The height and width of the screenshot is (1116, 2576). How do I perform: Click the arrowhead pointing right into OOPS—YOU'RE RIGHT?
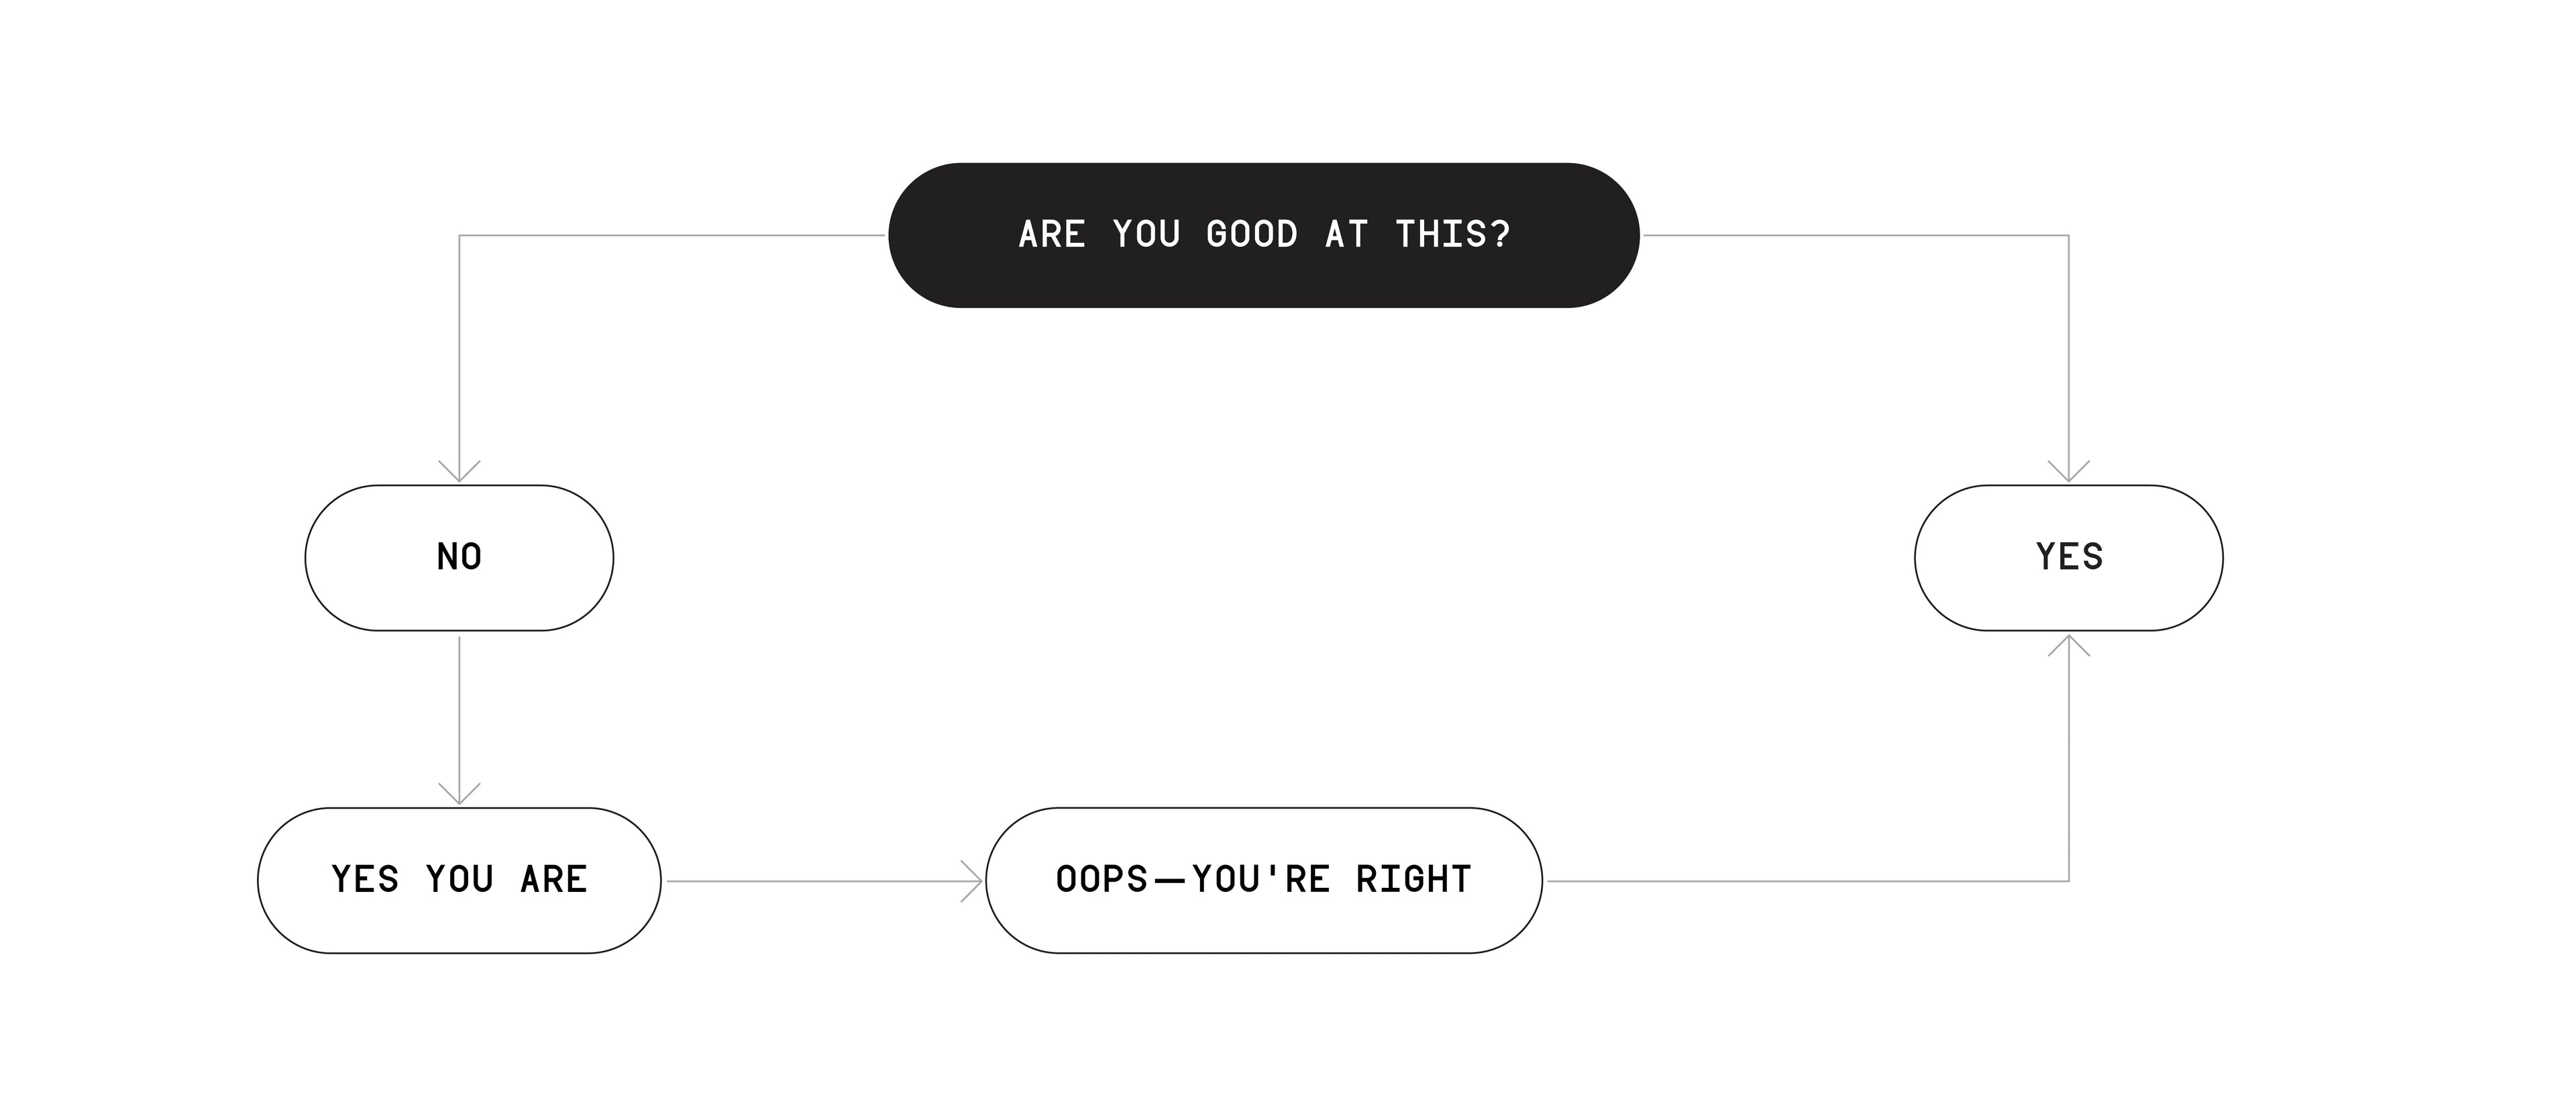[x=971, y=881]
